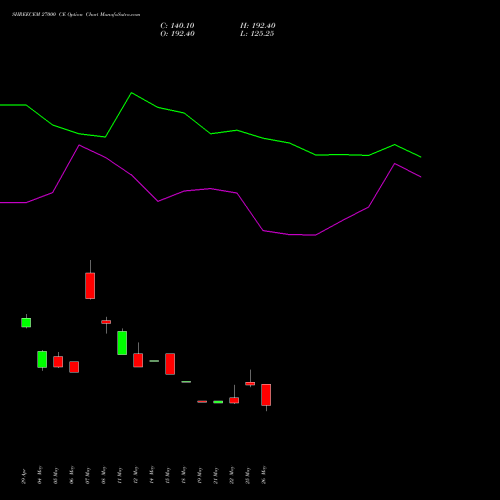
Task: Select the 05 May date label
Action: click(56, 475)
